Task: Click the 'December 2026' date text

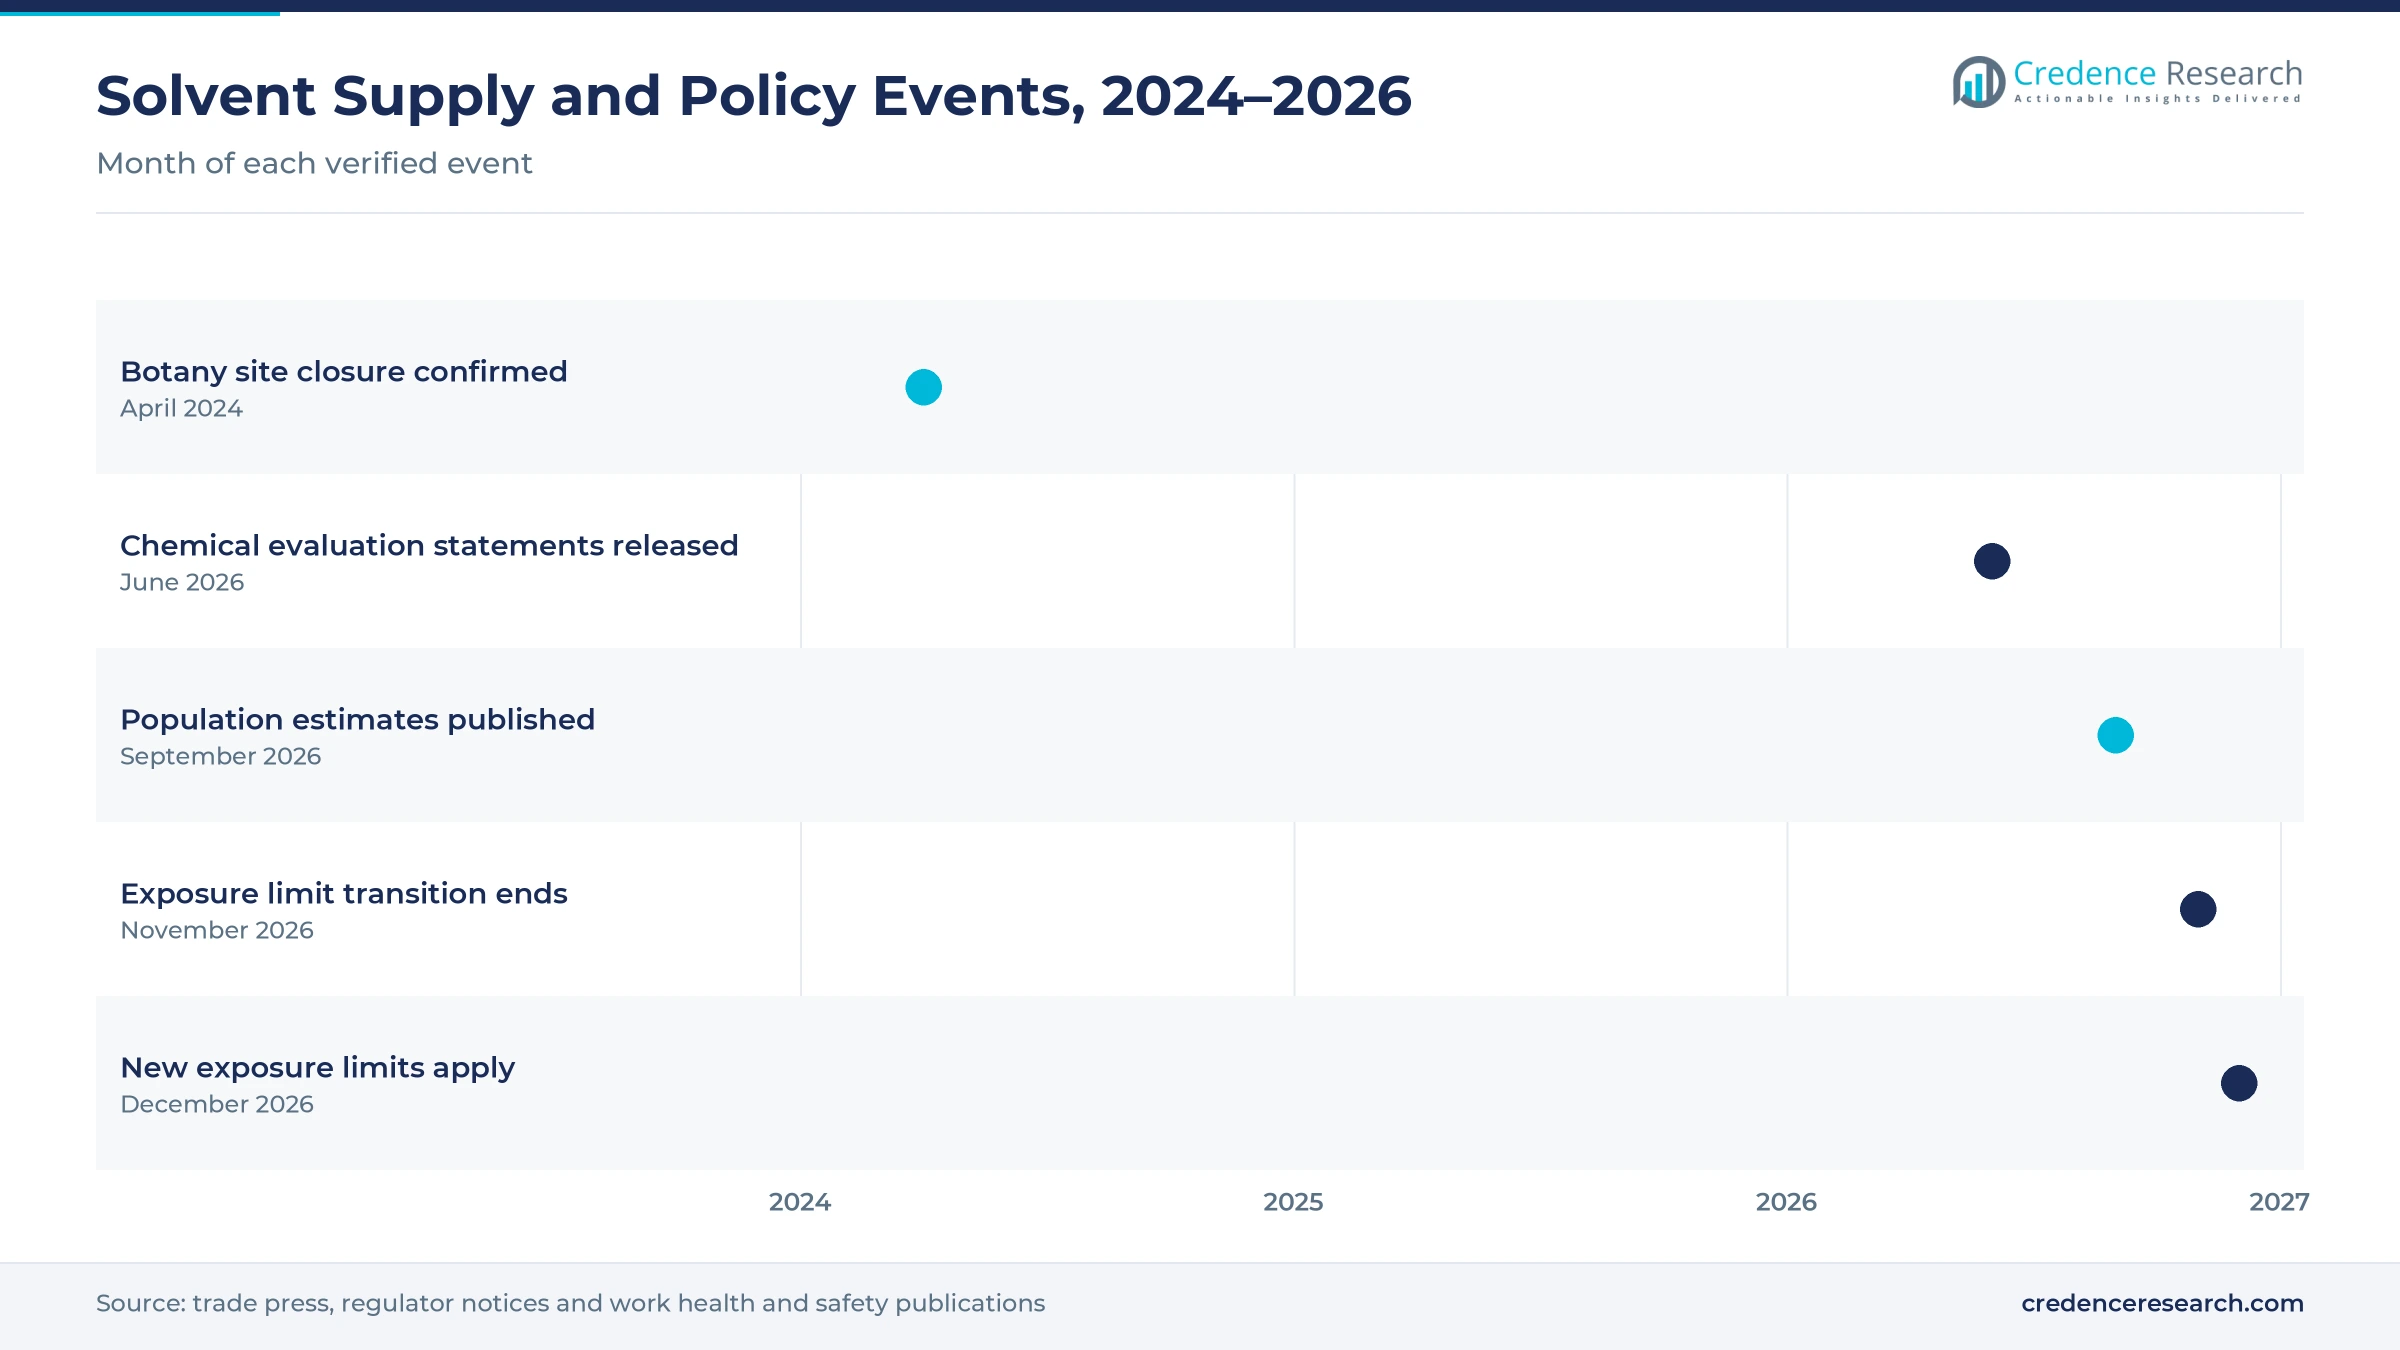Action: pyautogui.click(x=217, y=1104)
